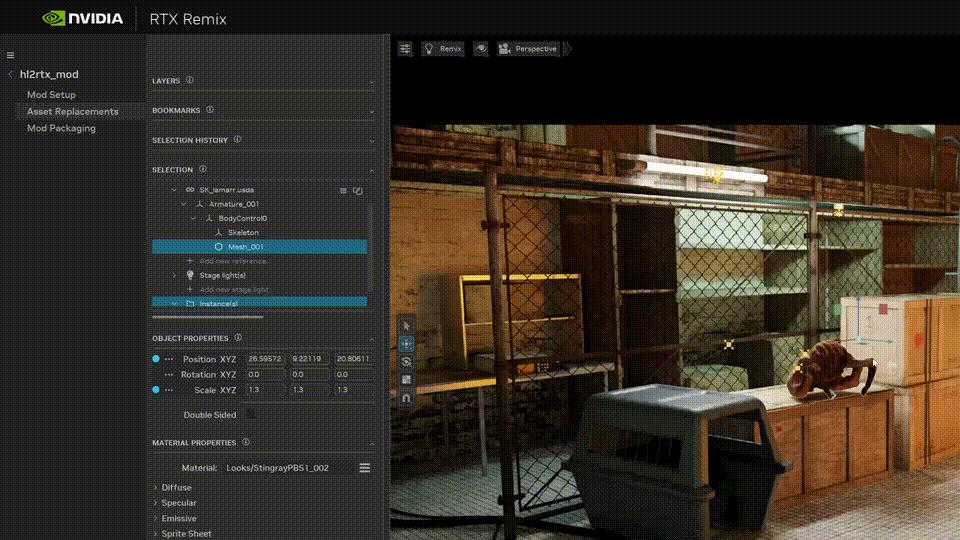960x540 pixels.
Task: Show info for Material Properties panel
Action: 246,441
